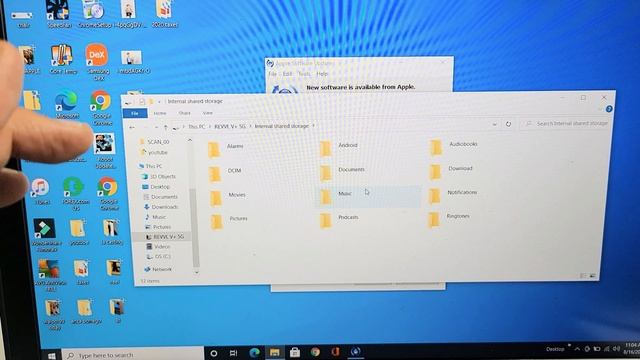Click the taskbar search box
The image size is (640, 360).
click(x=133, y=354)
